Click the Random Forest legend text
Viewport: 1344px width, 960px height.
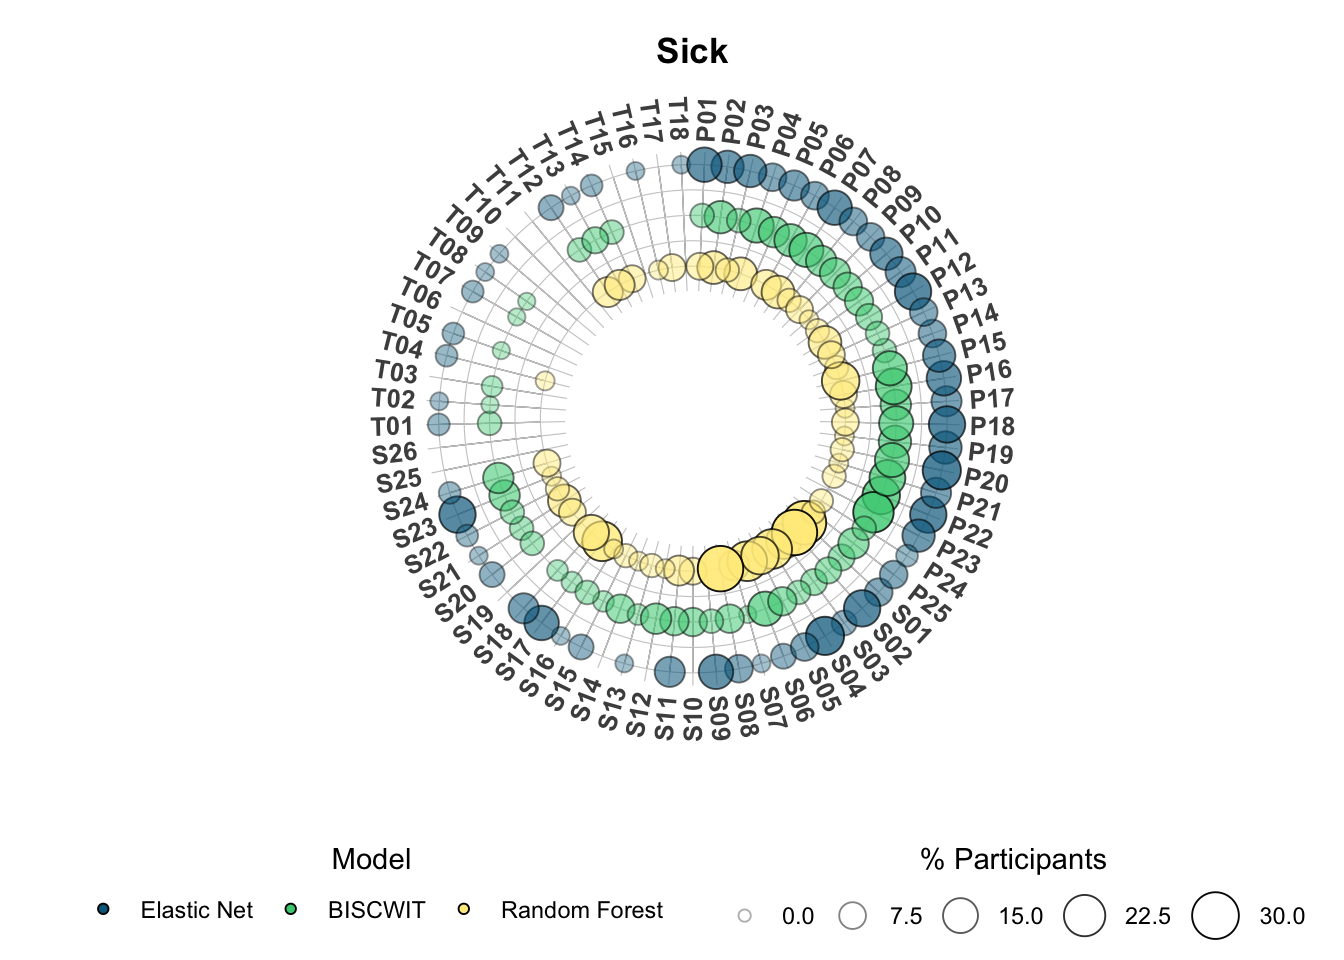(x=582, y=910)
